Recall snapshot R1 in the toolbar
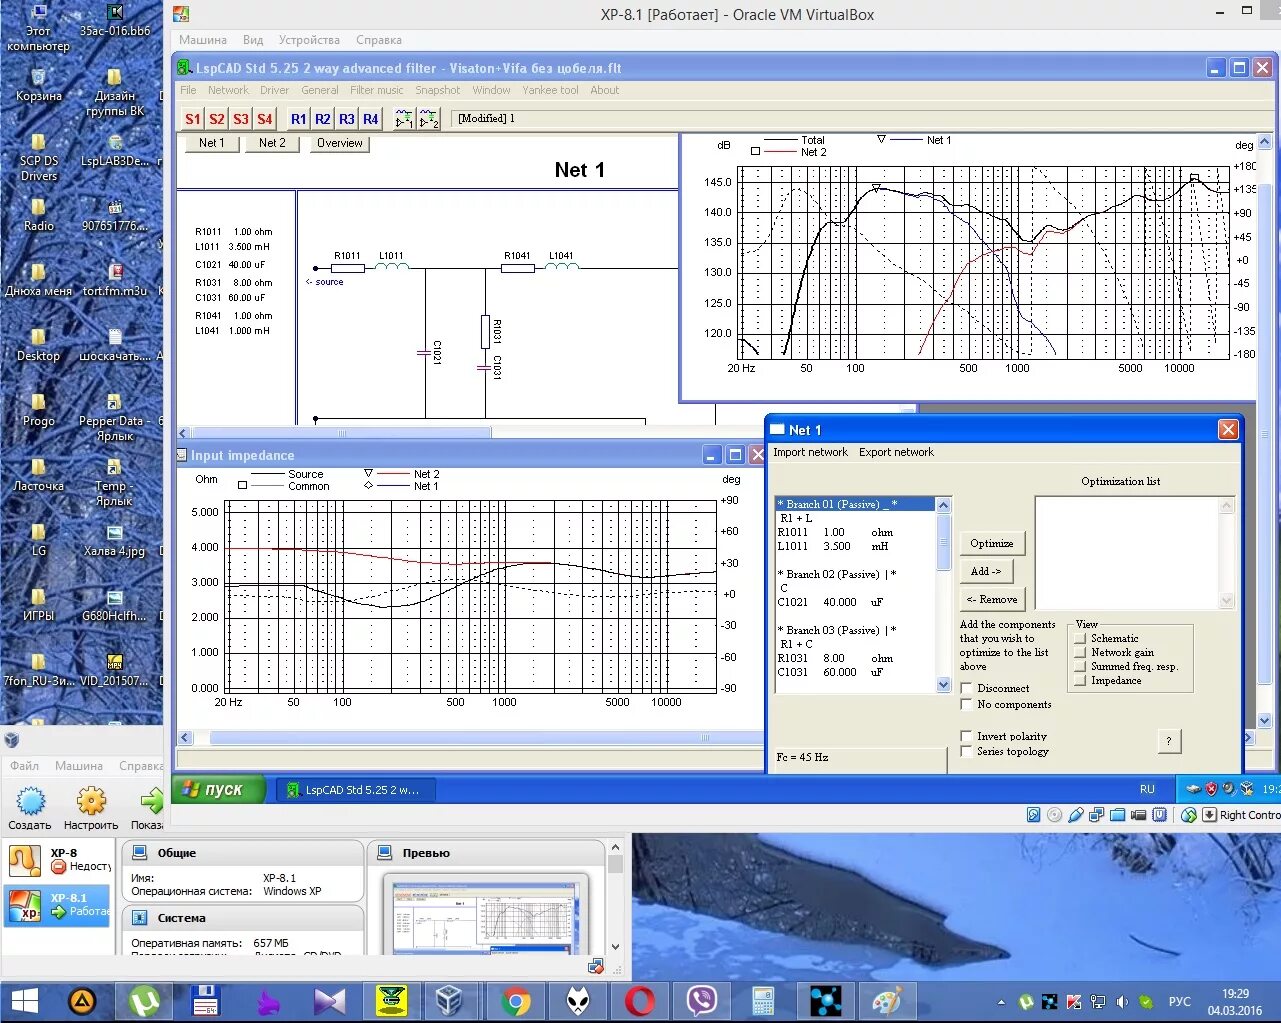The image size is (1281, 1023). (299, 119)
